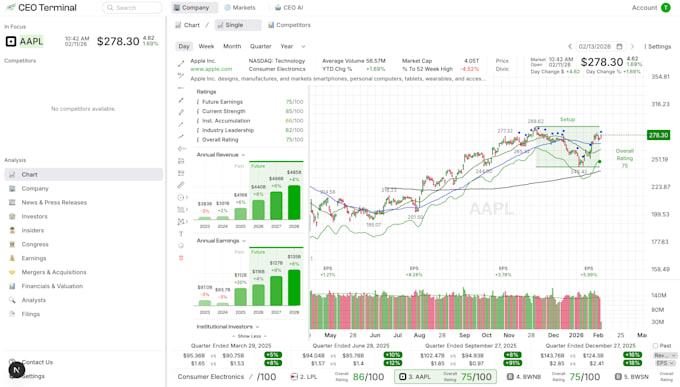Click the round N badge at bottom left
The width and height of the screenshot is (680, 387).
click(x=16, y=370)
